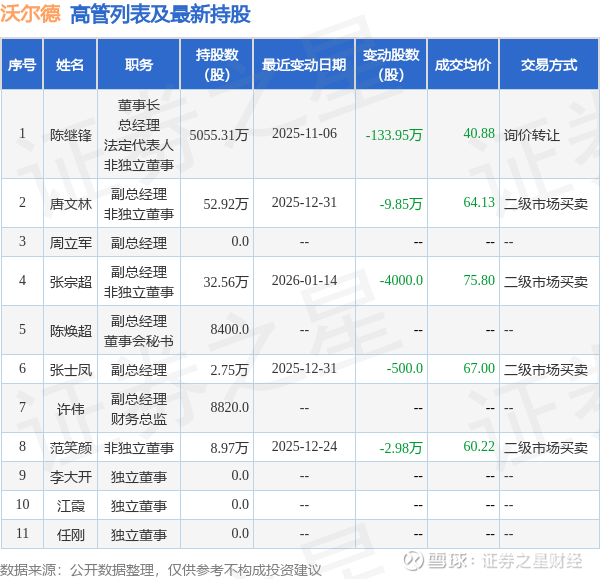Click the name 张士凤

(71, 370)
